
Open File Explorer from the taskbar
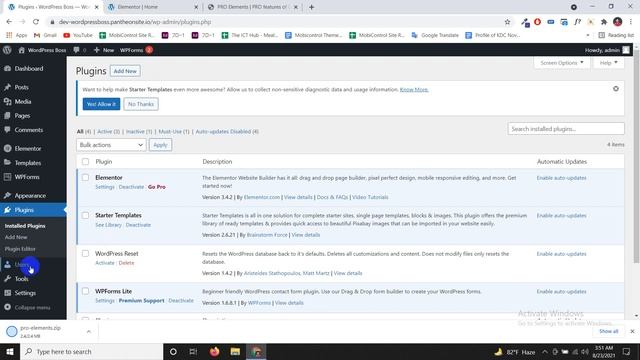point(235,351)
